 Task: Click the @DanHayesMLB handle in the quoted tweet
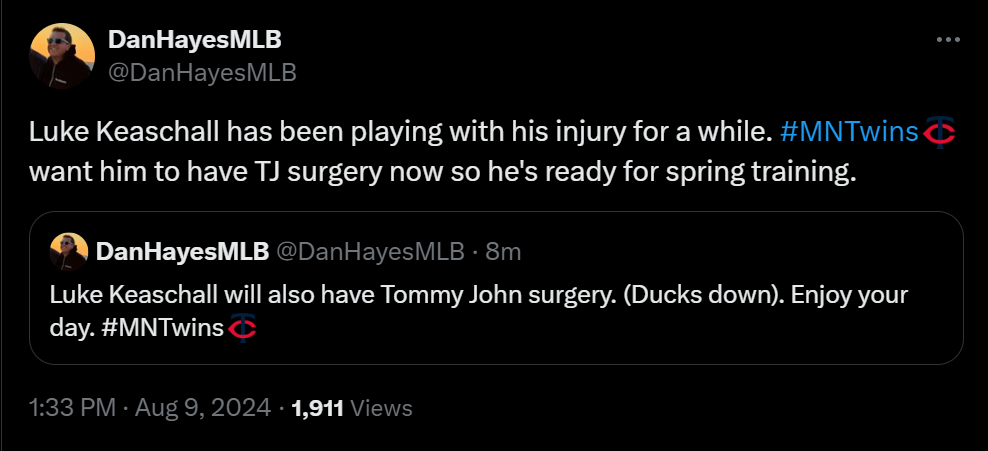tap(370, 252)
